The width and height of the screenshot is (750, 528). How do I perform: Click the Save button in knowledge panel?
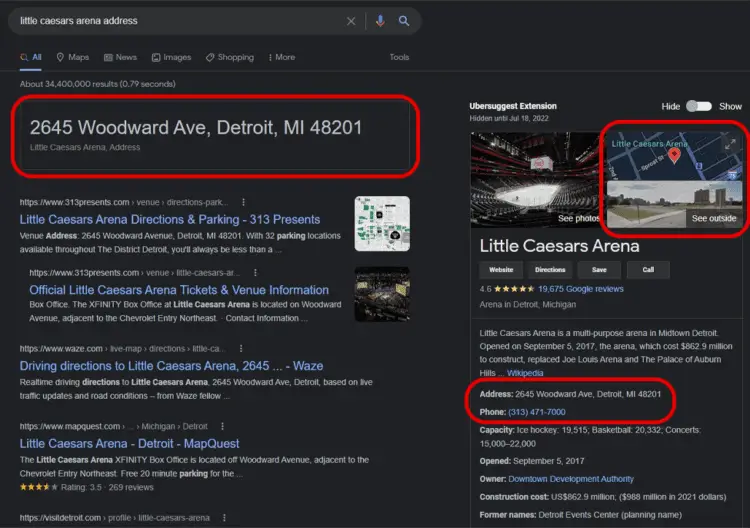pos(599,270)
